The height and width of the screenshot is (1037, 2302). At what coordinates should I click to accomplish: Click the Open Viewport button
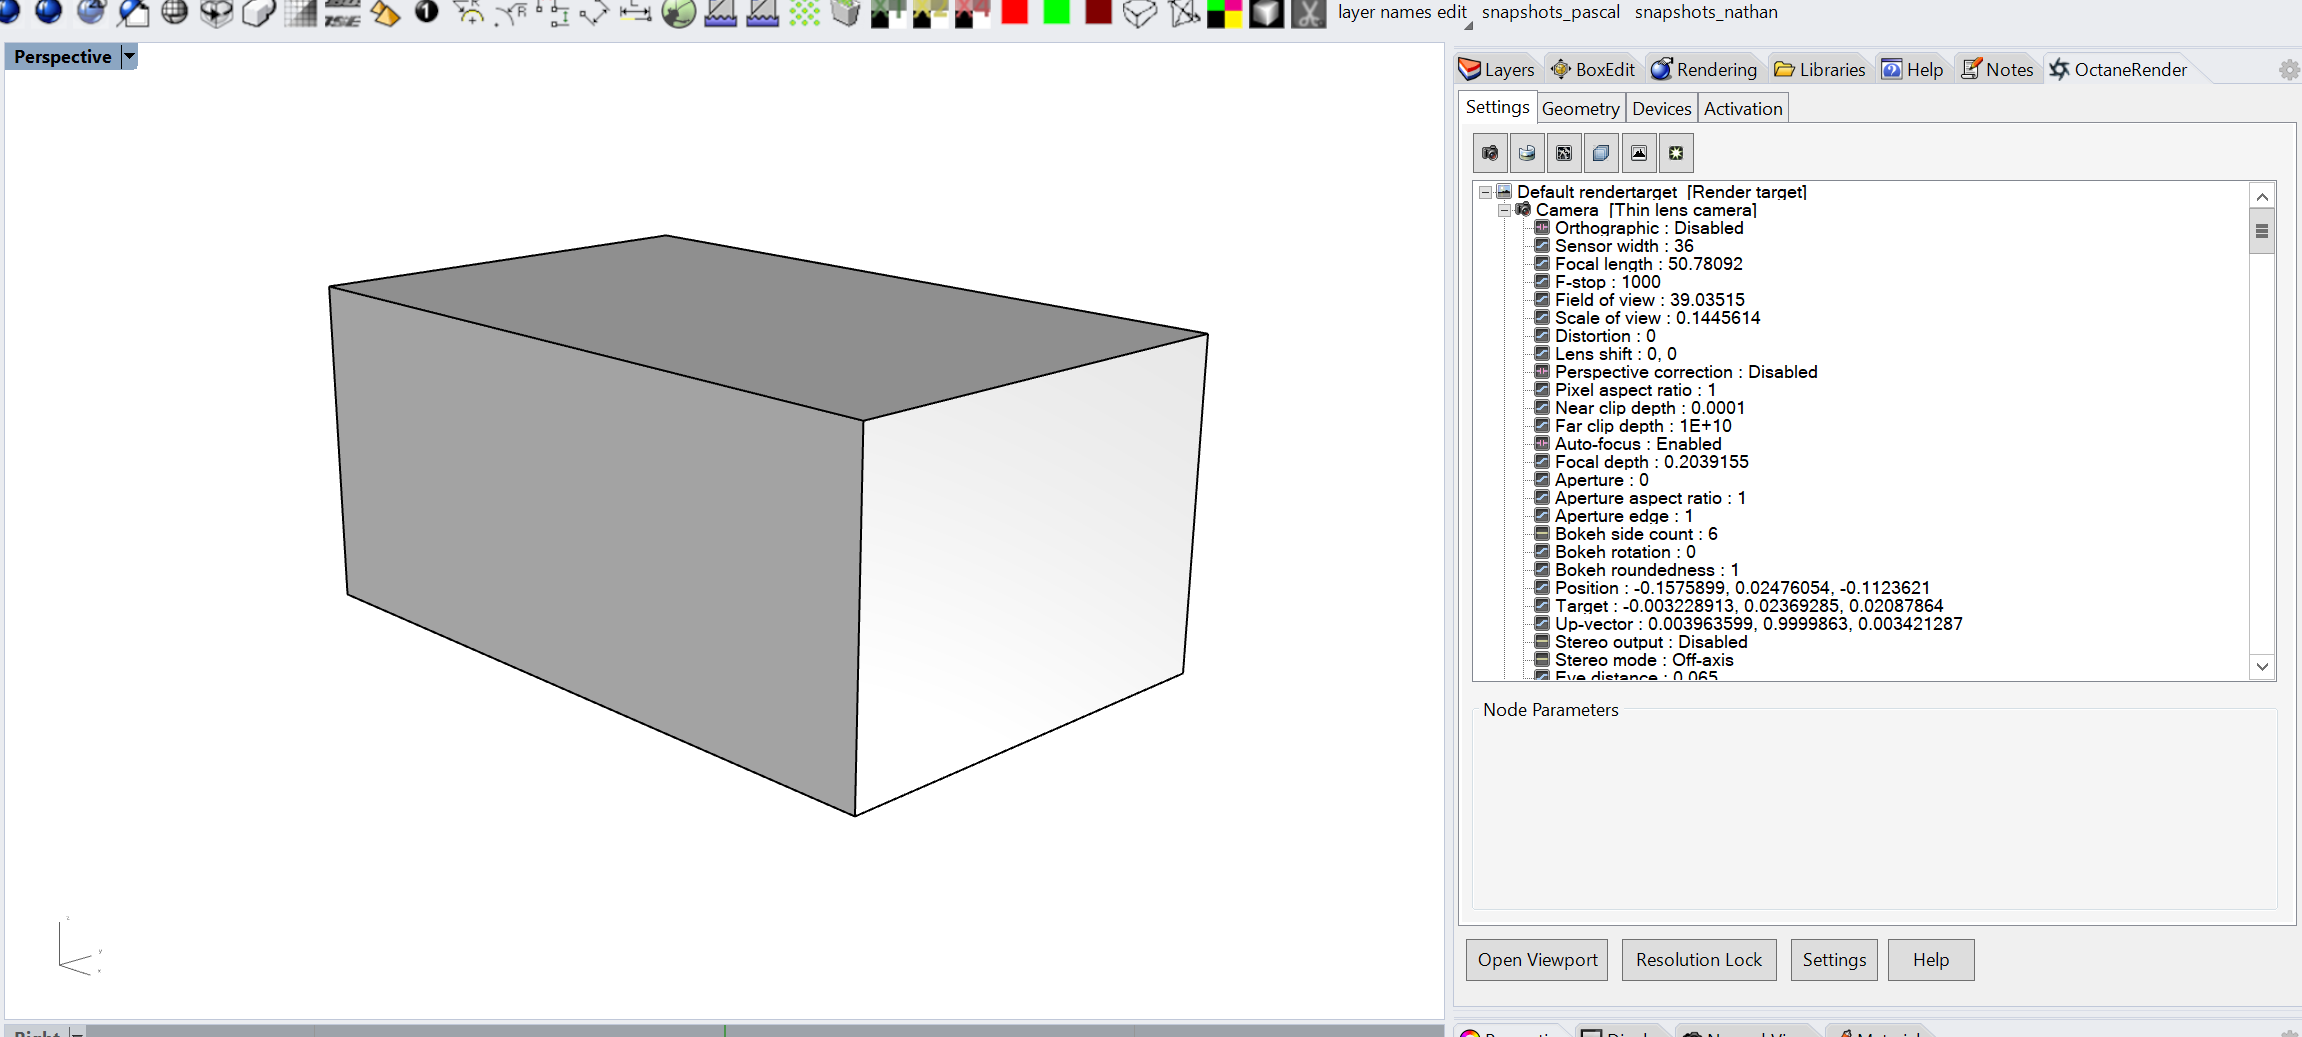[1537, 960]
